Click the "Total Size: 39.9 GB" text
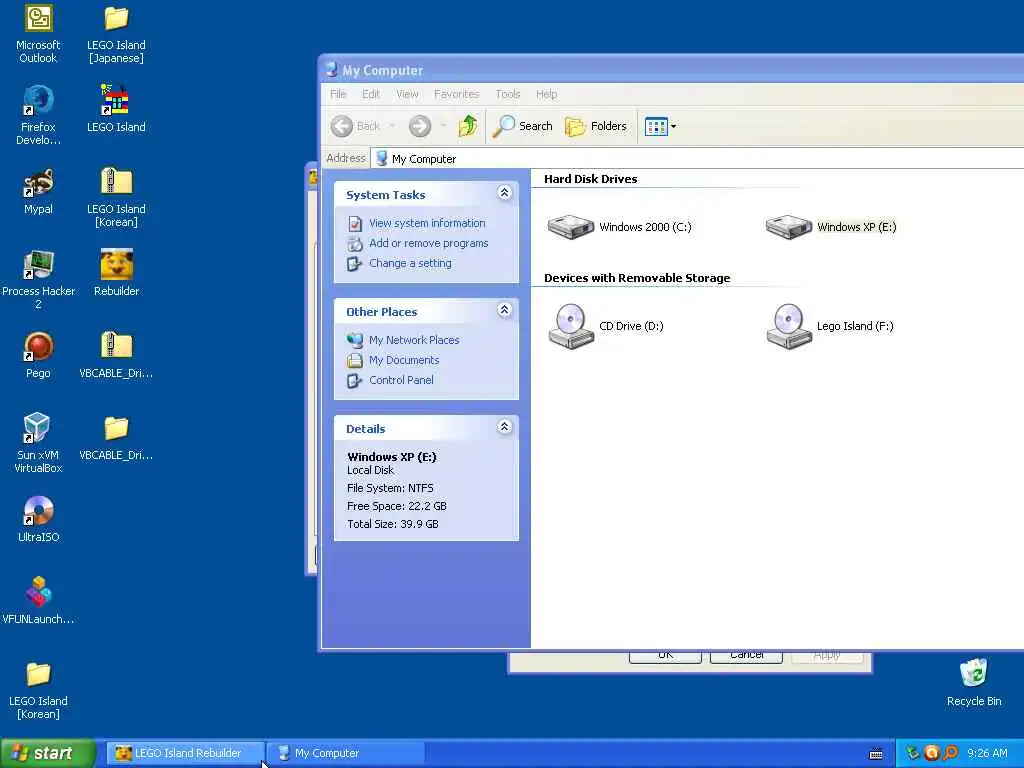This screenshot has width=1024, height=768. [392, 524]
